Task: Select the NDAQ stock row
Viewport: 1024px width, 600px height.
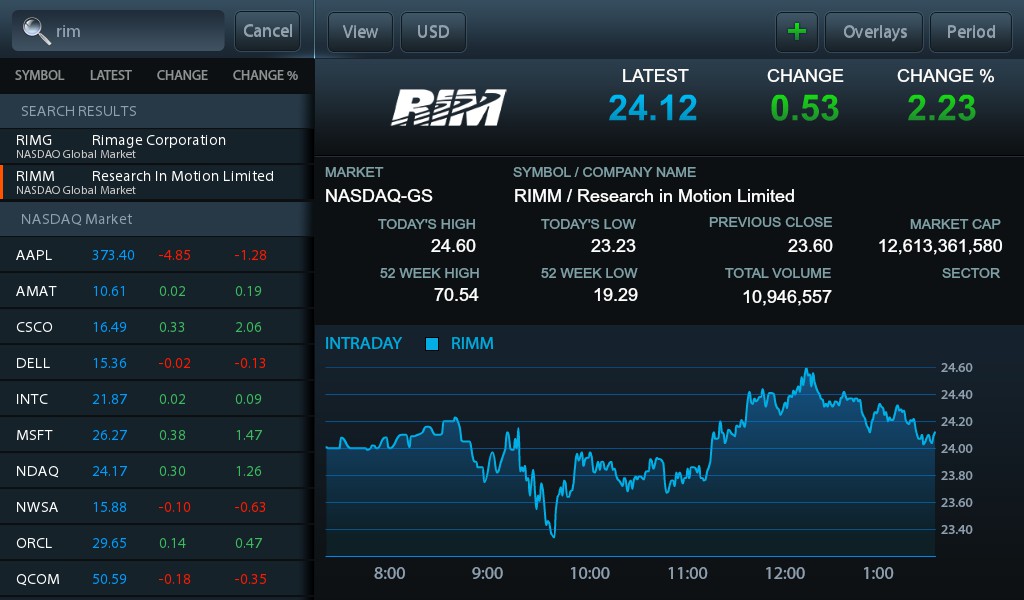Action: 157,471
